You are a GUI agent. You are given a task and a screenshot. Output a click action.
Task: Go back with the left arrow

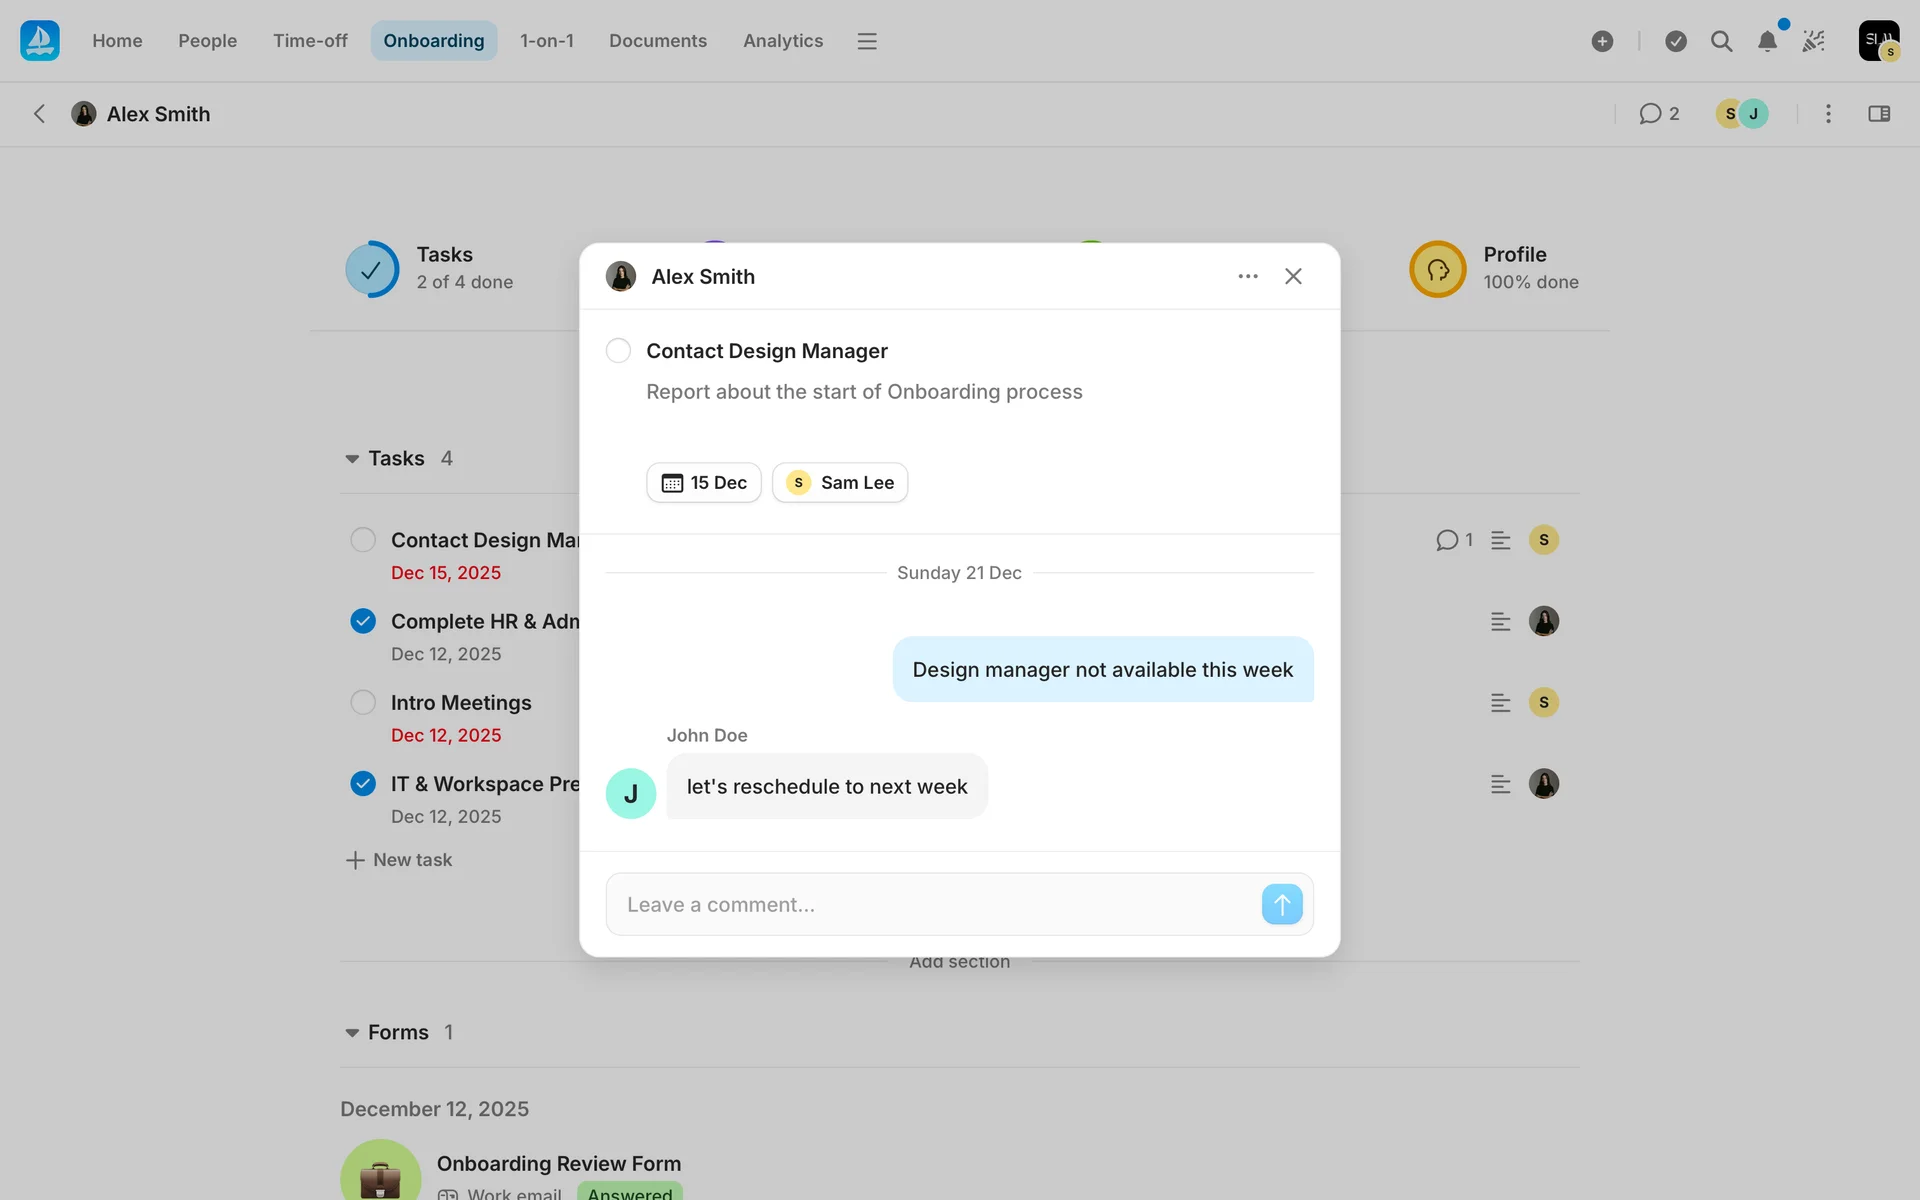39,114
